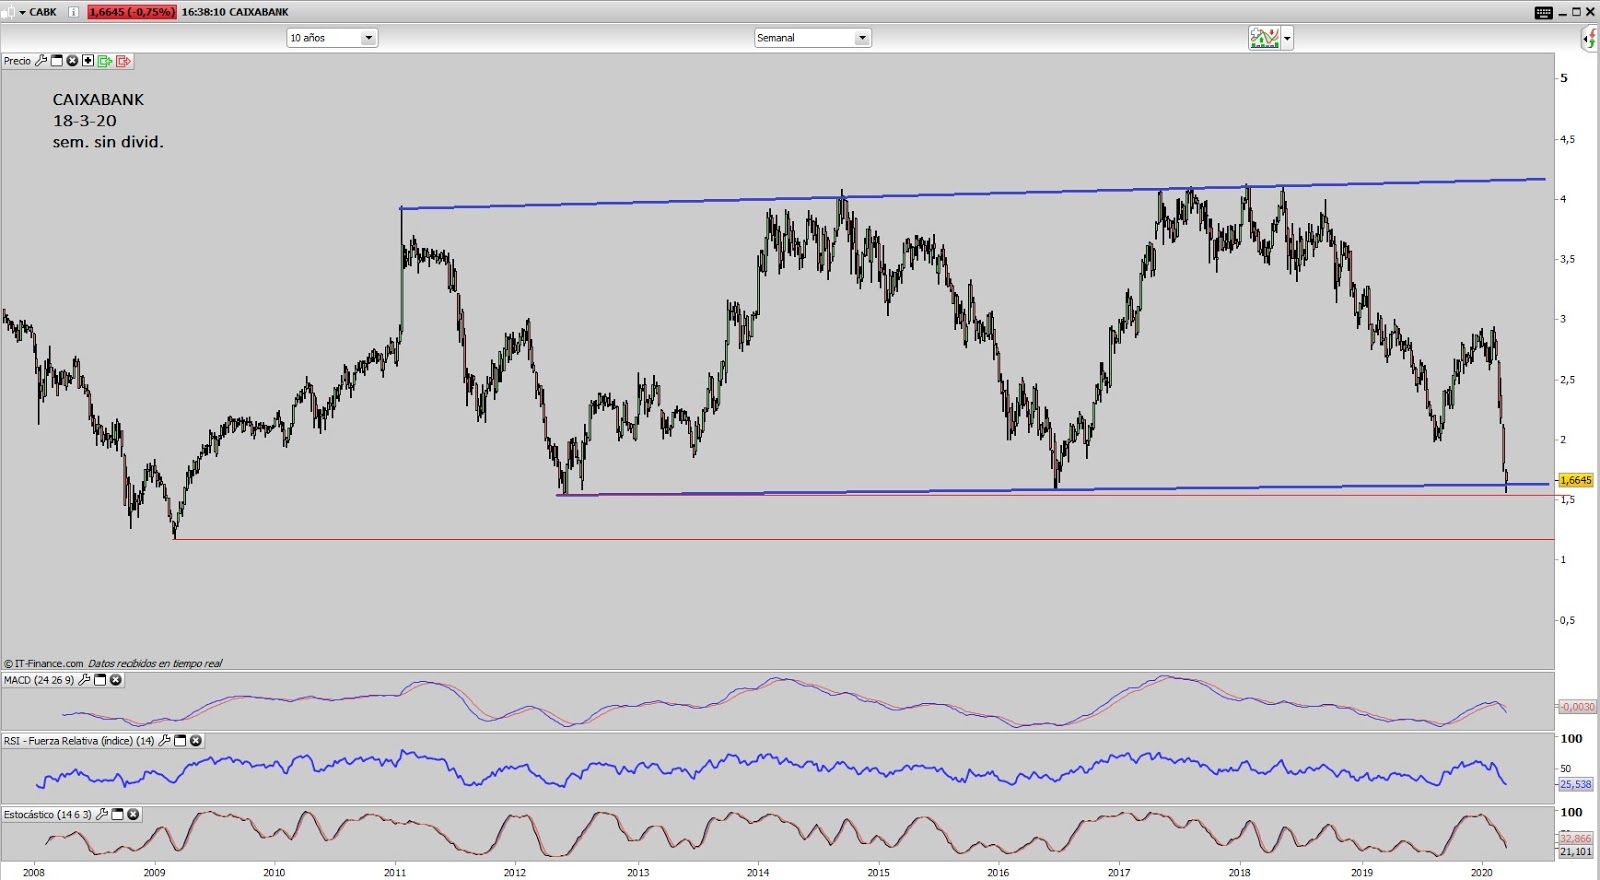Click the Precio panel label
The image size is (1600, 880).
click(17, 61)
